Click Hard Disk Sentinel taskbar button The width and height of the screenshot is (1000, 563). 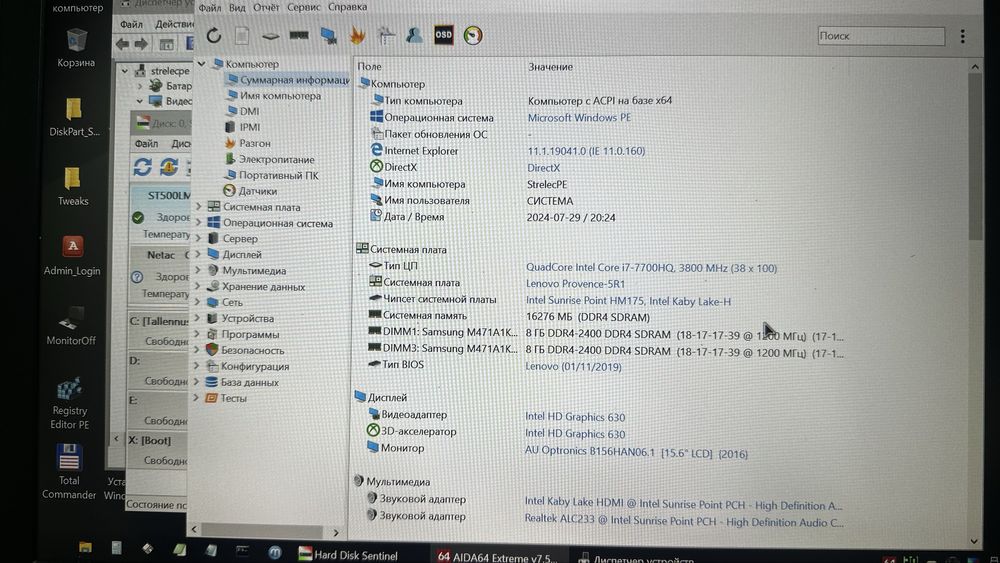tap(348, 555)
